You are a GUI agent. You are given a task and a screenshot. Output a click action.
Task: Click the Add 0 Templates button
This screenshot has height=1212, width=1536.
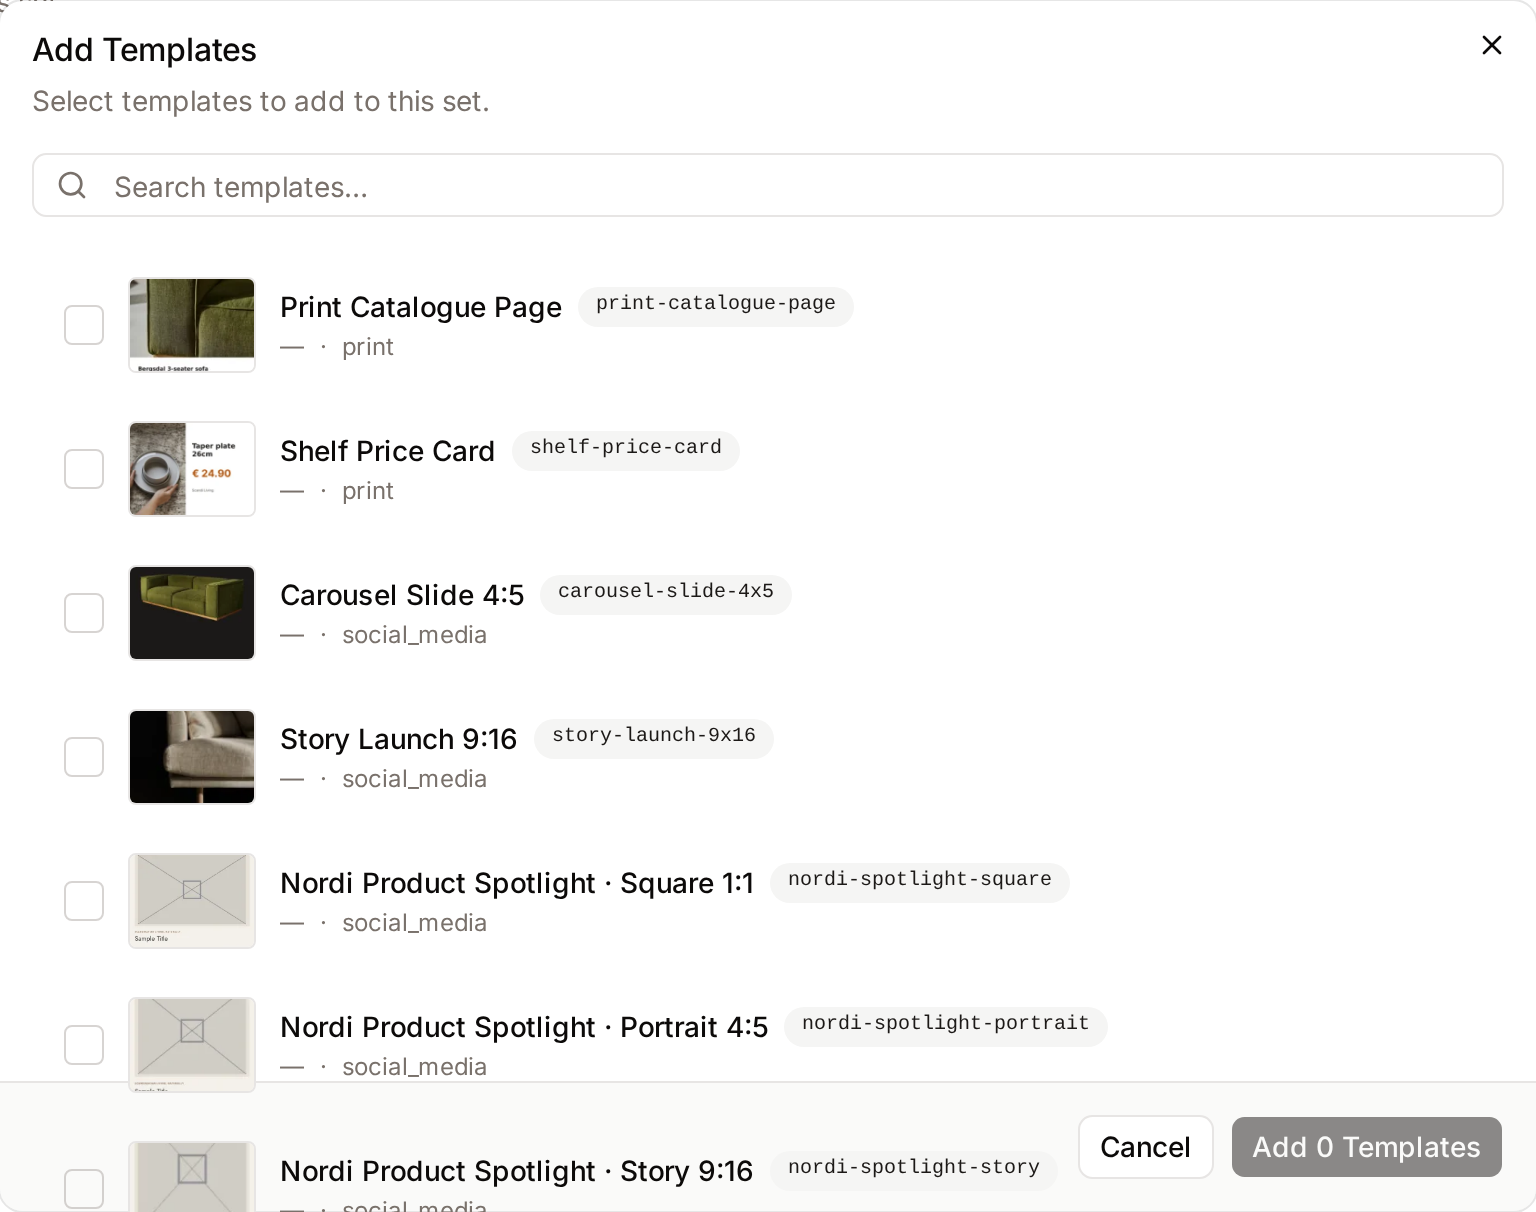pos(1367,1147)
